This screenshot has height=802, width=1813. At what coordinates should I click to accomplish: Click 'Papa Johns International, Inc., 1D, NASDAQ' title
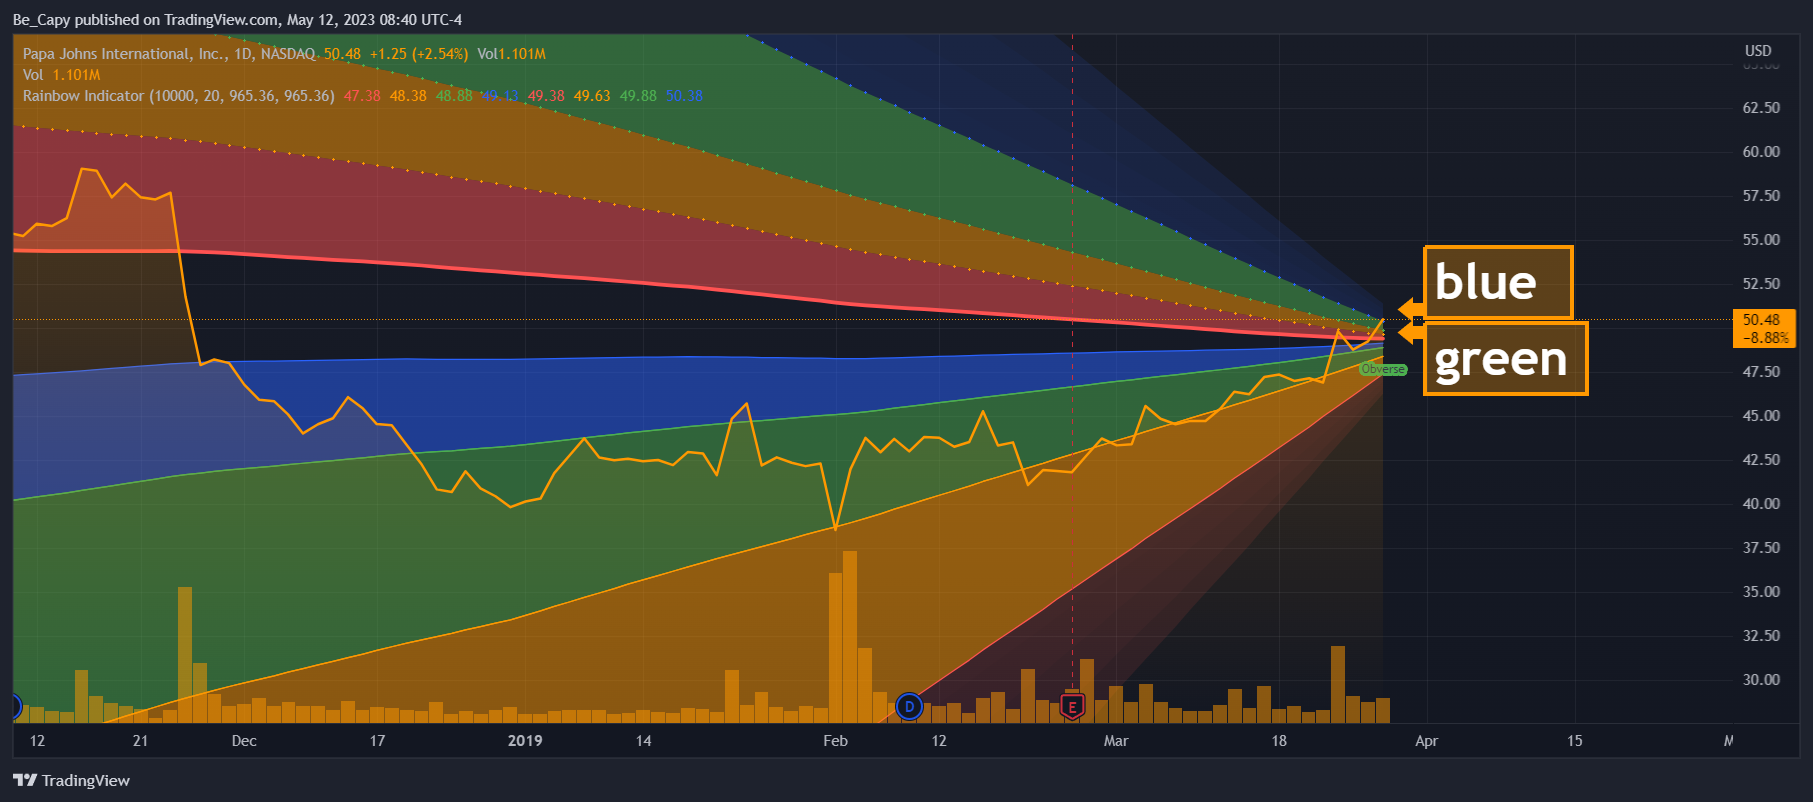point(169,54)
